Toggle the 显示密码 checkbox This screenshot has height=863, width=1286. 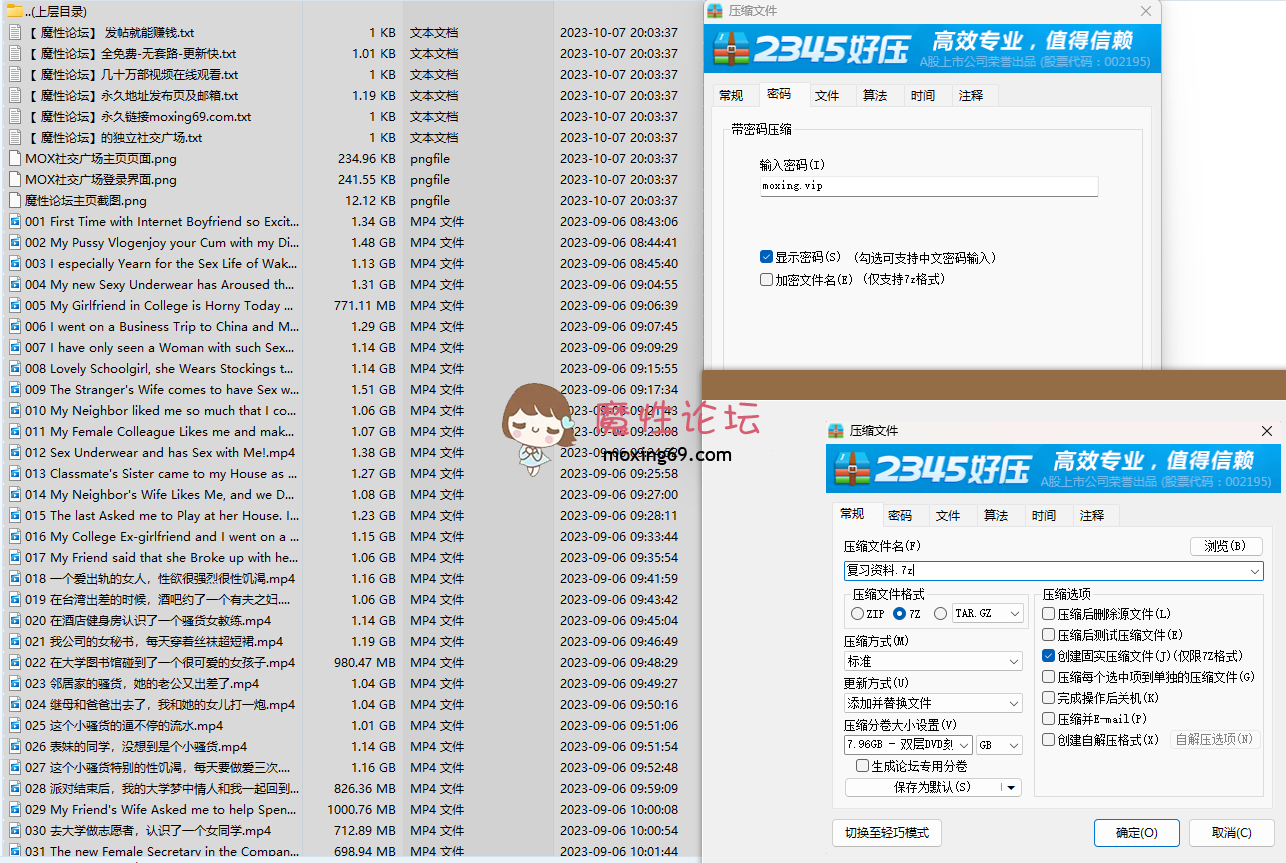point(766,257)
